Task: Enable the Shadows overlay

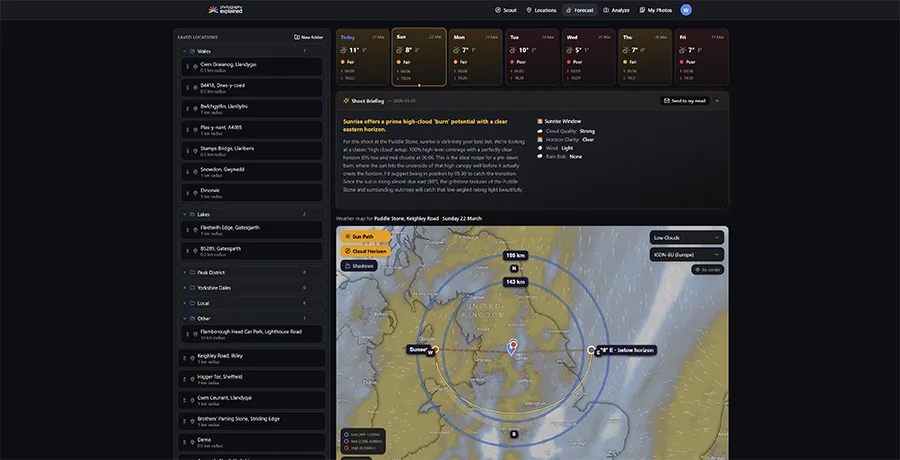Action: [358, 266]
